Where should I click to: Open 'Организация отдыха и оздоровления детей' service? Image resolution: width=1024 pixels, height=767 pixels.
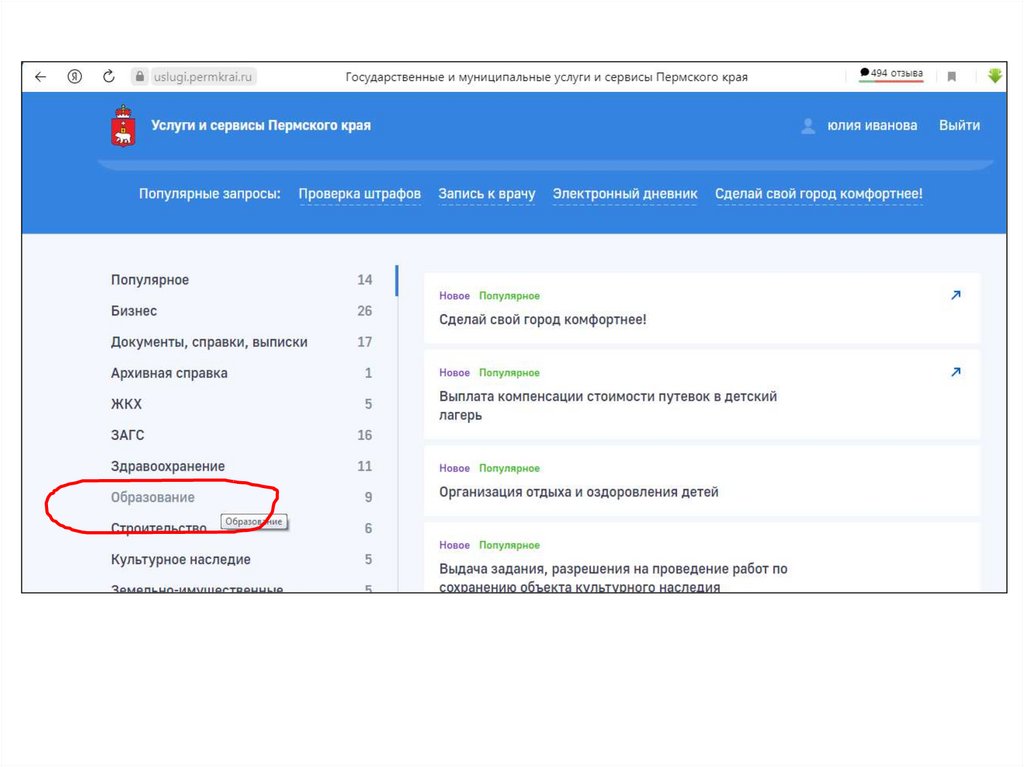tap(578, 492)
